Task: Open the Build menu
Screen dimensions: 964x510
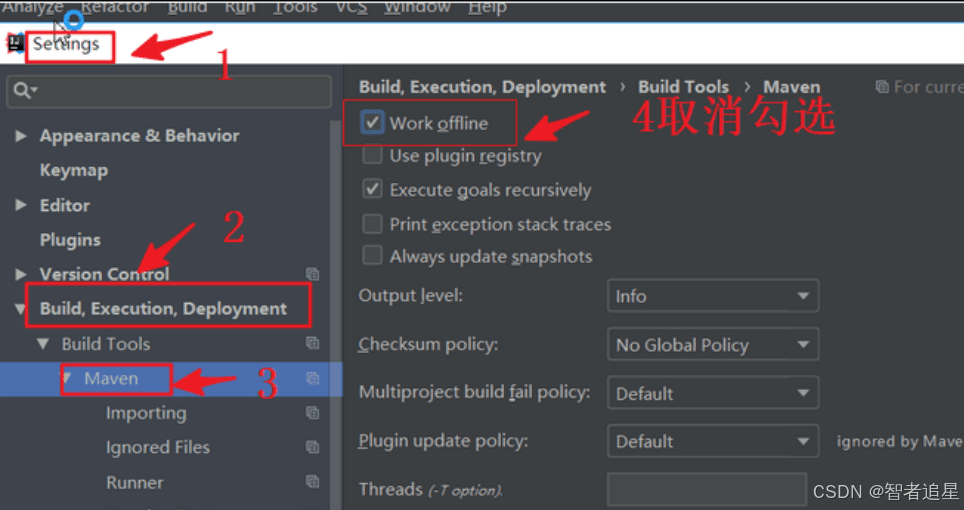Action: pyautogui.click(x=187, y=7)
